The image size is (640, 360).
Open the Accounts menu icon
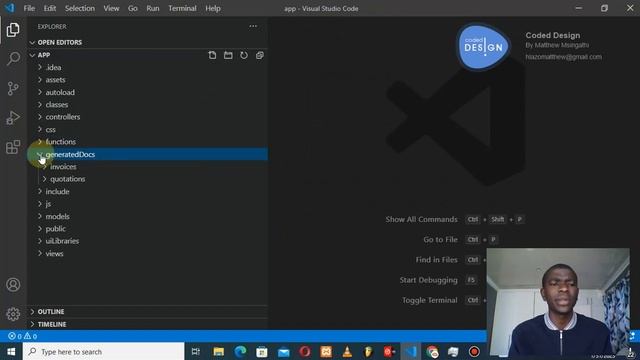(13, 284)
